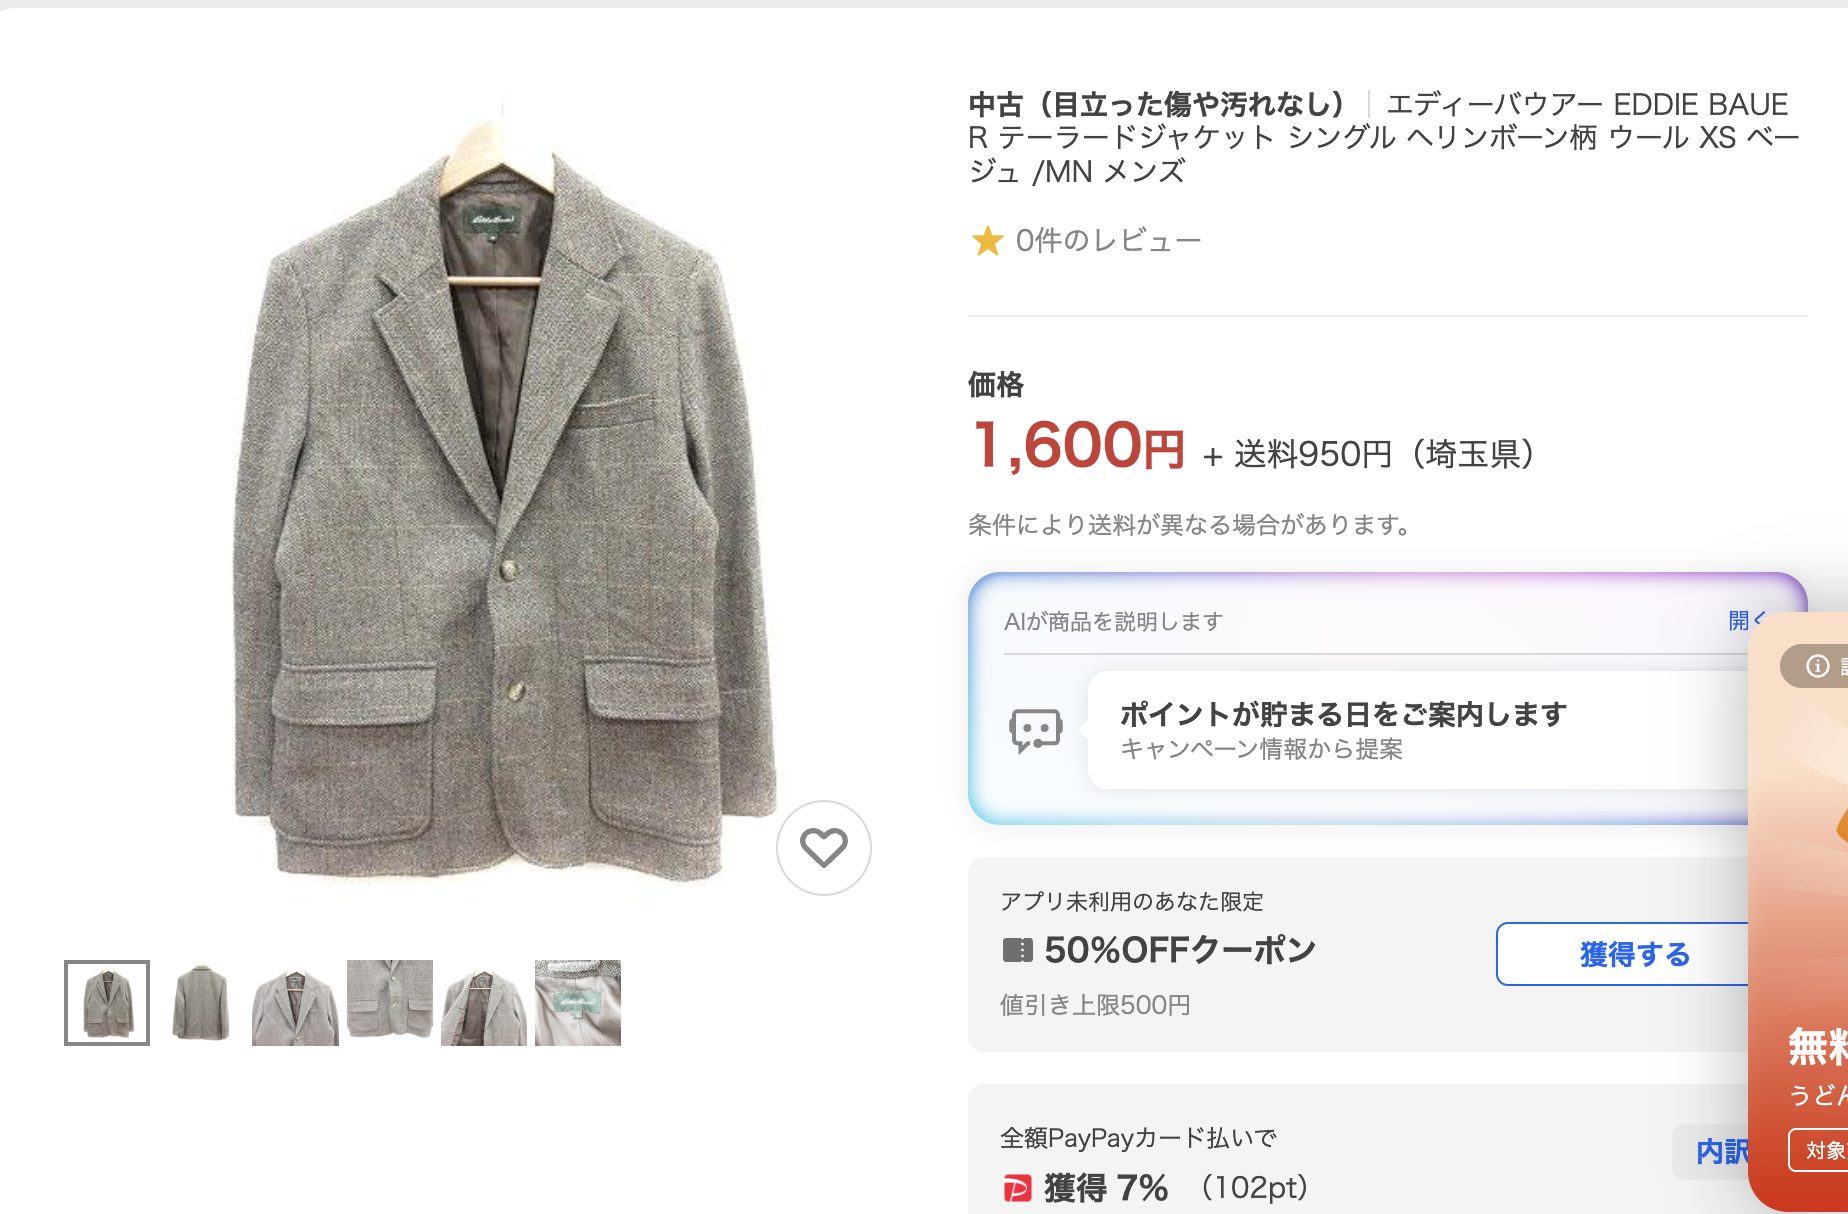Click the AI chat bubble icon
Screen dimensions: 1848x1214
(1035, 730)
